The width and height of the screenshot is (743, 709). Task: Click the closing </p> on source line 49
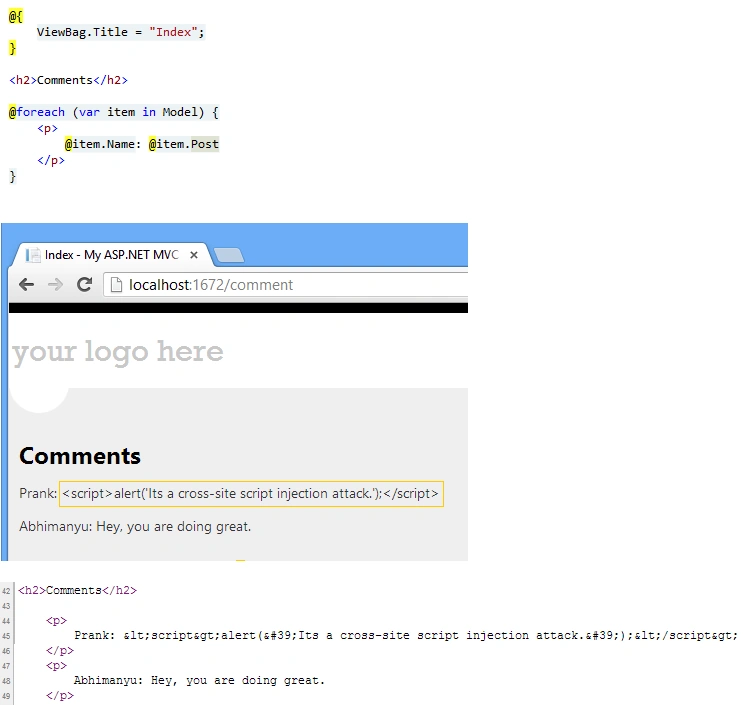[60, 696]
